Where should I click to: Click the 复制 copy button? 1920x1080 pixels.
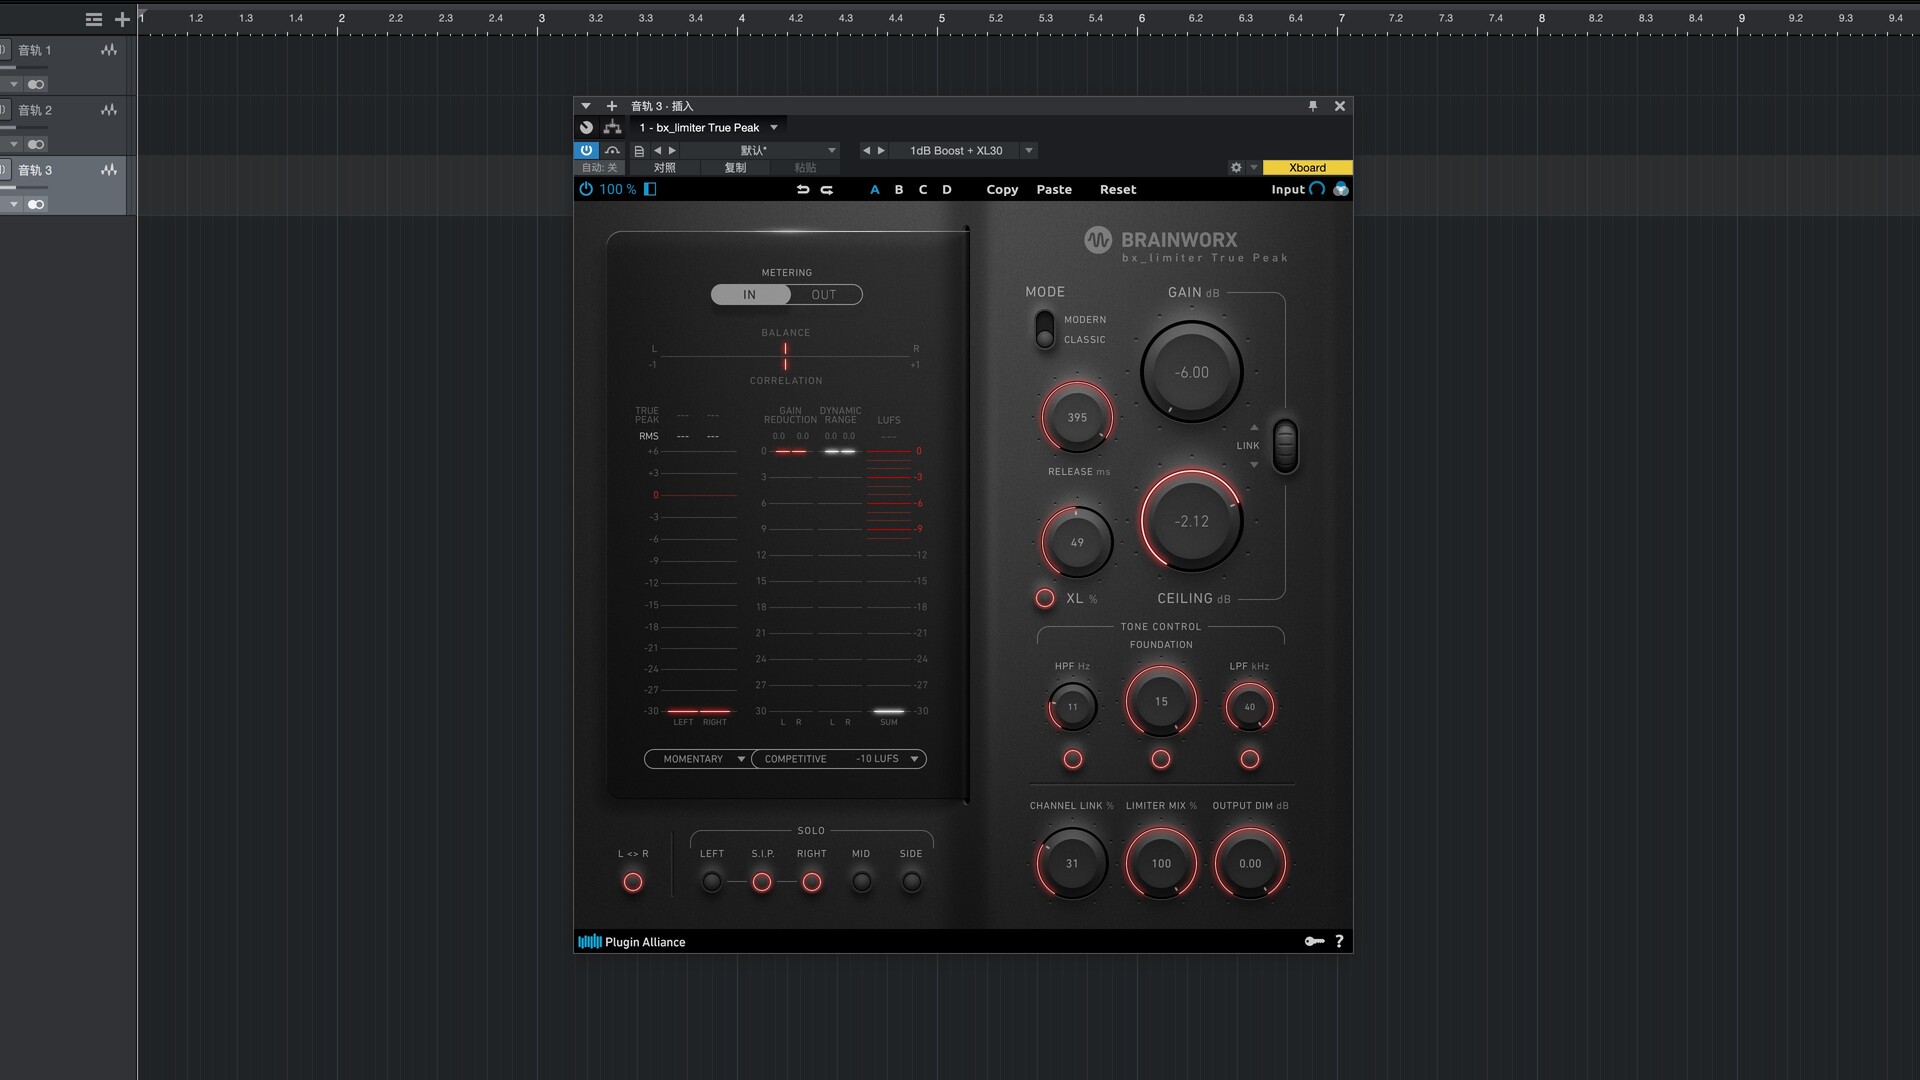coord(735,168)
